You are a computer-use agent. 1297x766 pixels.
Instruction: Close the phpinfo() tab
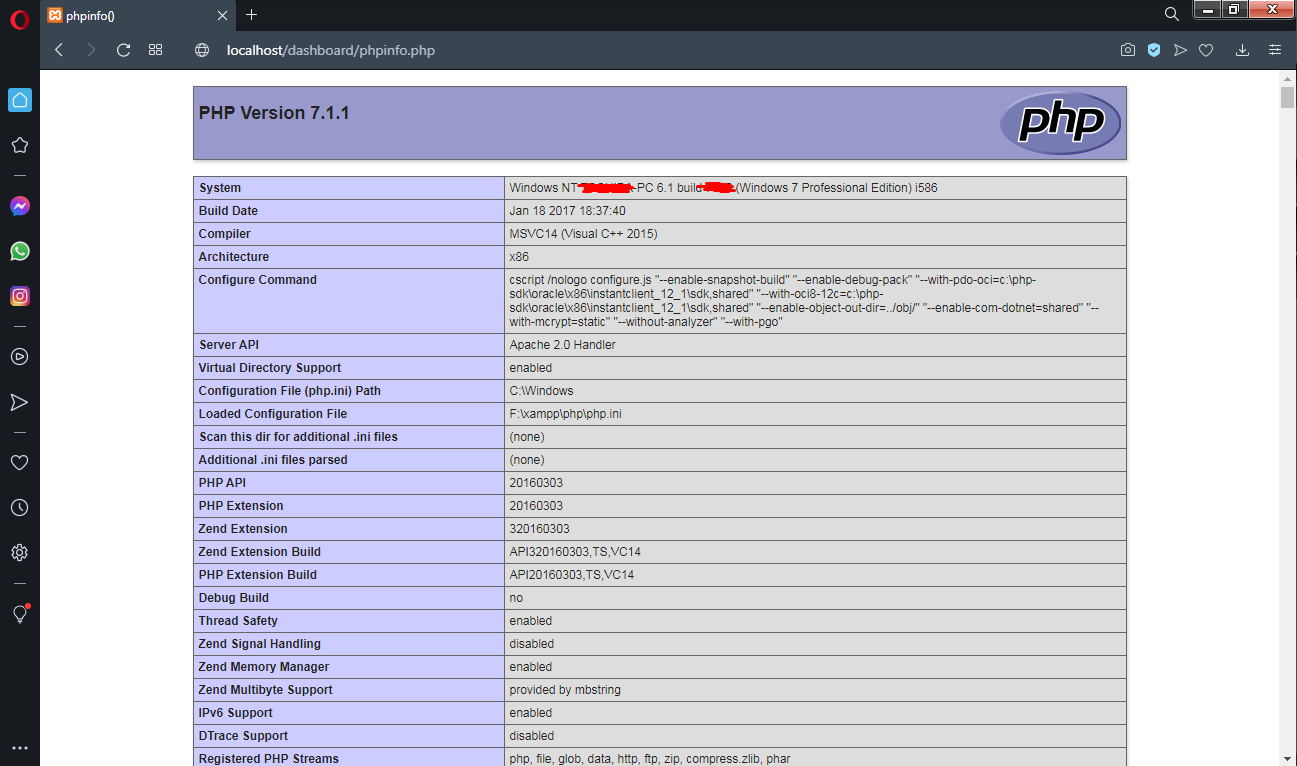(222, 15)
